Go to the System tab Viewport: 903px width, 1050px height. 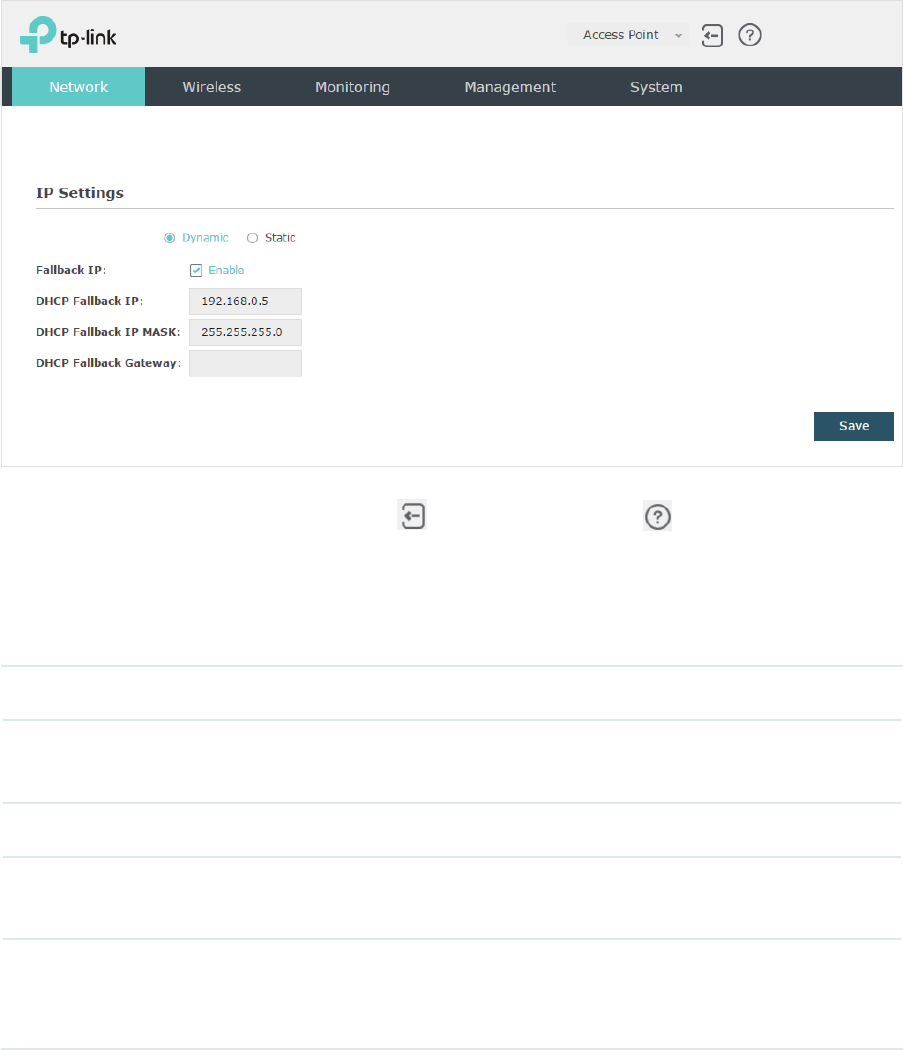pos(656,86)
